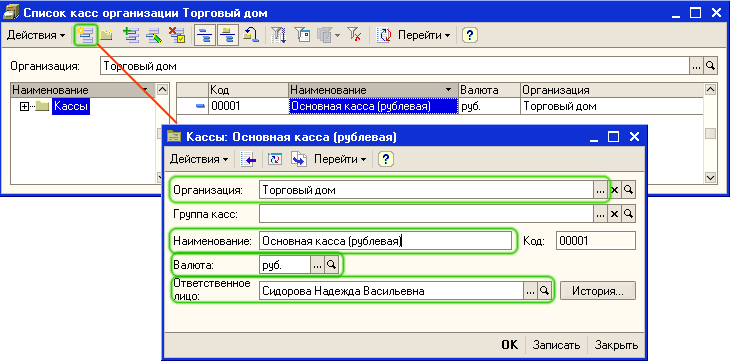This screenshot has height=361, width=731.
Task: Select the Основная касса (рублевая) row cell
Action: [x=373, y=106]
